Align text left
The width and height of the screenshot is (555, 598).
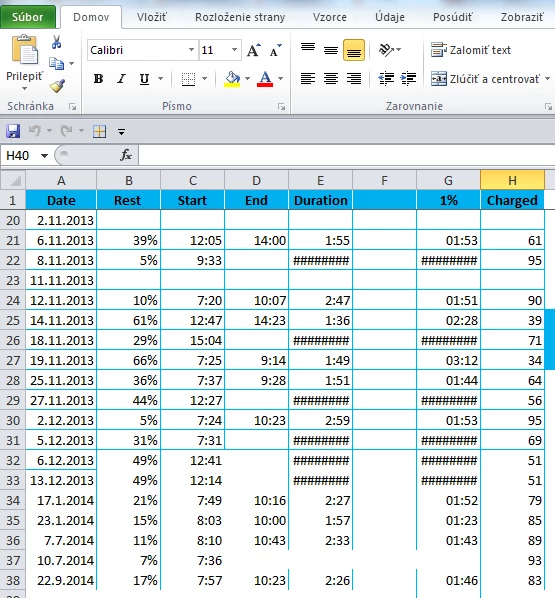[308, 79]
